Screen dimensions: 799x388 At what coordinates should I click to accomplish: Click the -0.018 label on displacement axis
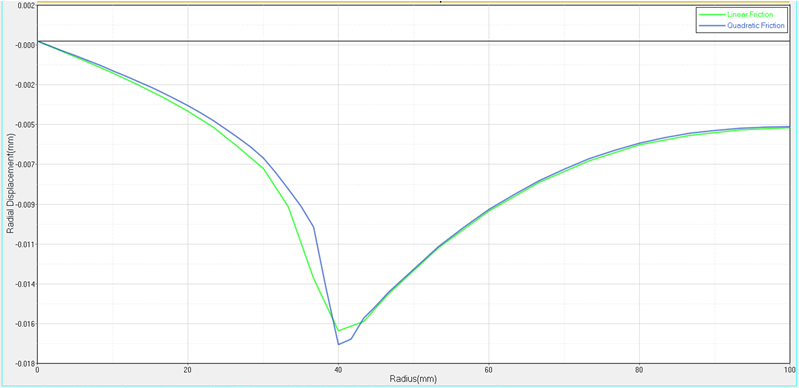[24, 364]
